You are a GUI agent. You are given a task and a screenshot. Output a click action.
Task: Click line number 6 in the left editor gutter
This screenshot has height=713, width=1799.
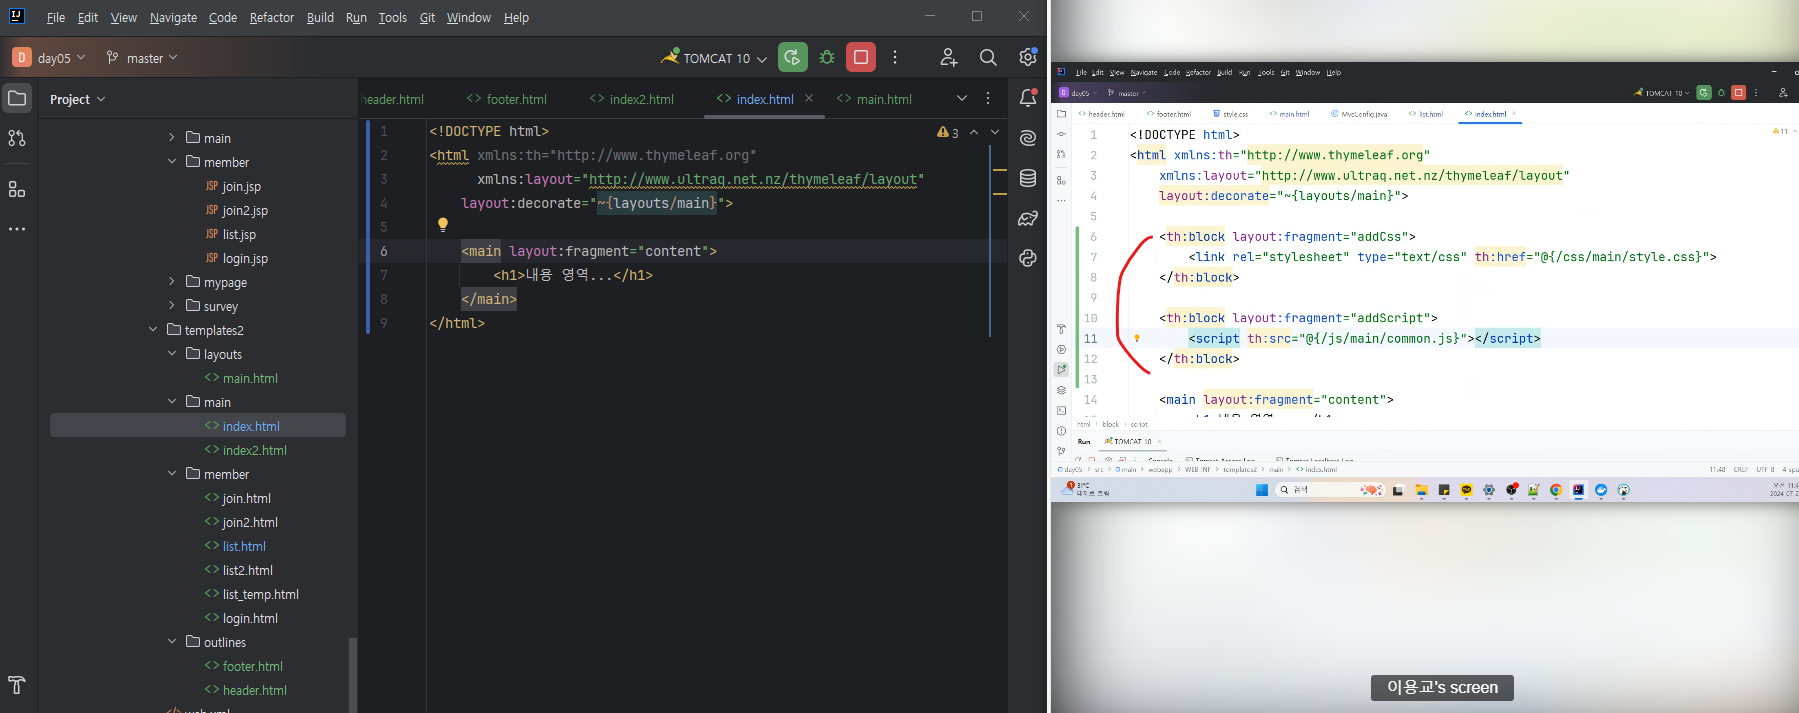pos(384,251)
